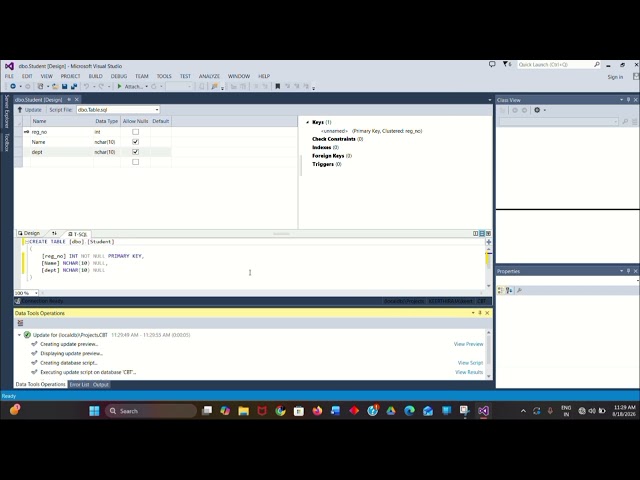Click the swap panes arrows icon beside Design
The width and height of the screenshot is (640, 480).
[x=54, y=233]
